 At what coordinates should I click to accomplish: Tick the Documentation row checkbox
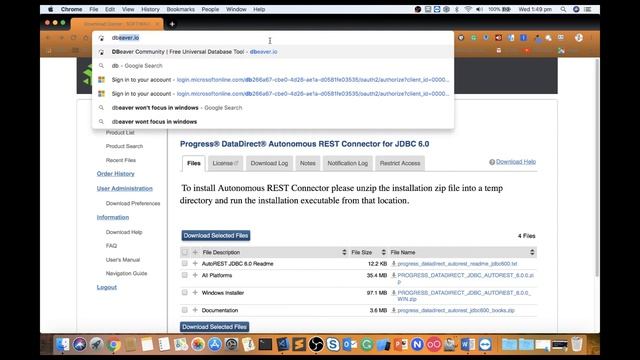(184, 310)
